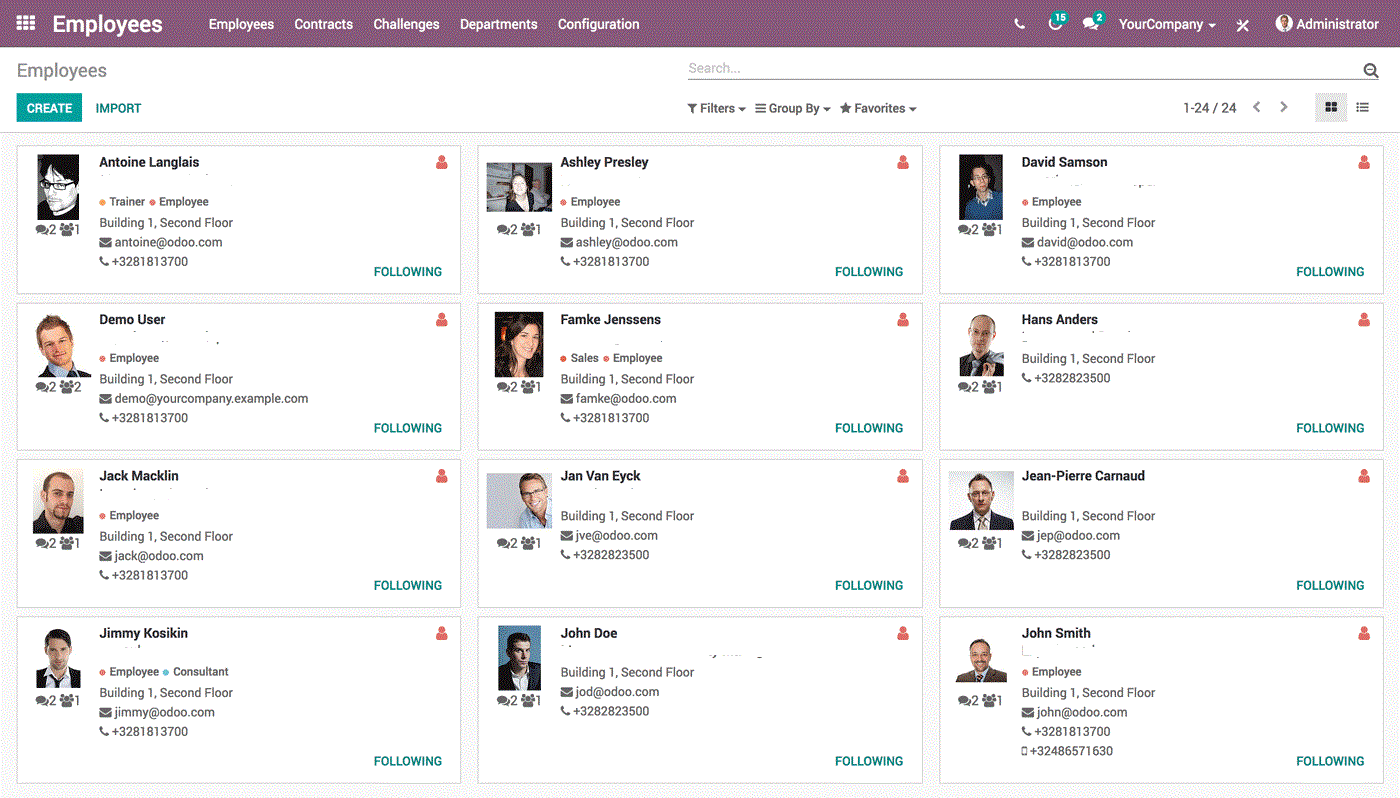Open the Challenges menu
Viewport: 1400px width, 798px height.
(x=406, y=24)
